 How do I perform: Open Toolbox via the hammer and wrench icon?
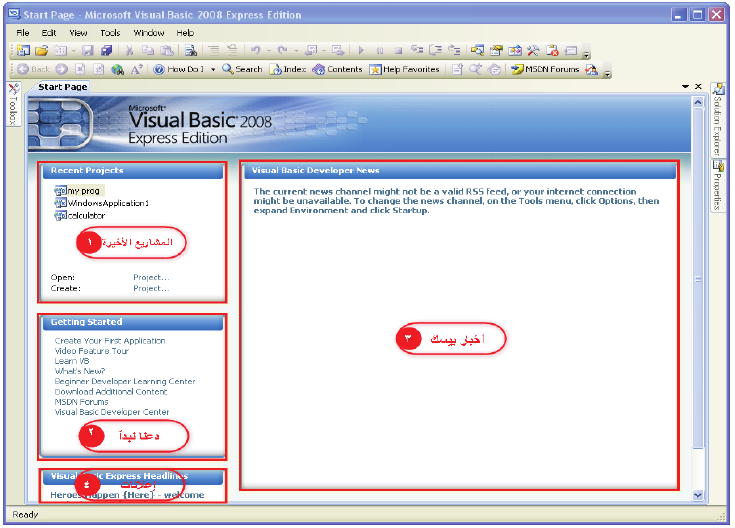click(x=533, y=50)
